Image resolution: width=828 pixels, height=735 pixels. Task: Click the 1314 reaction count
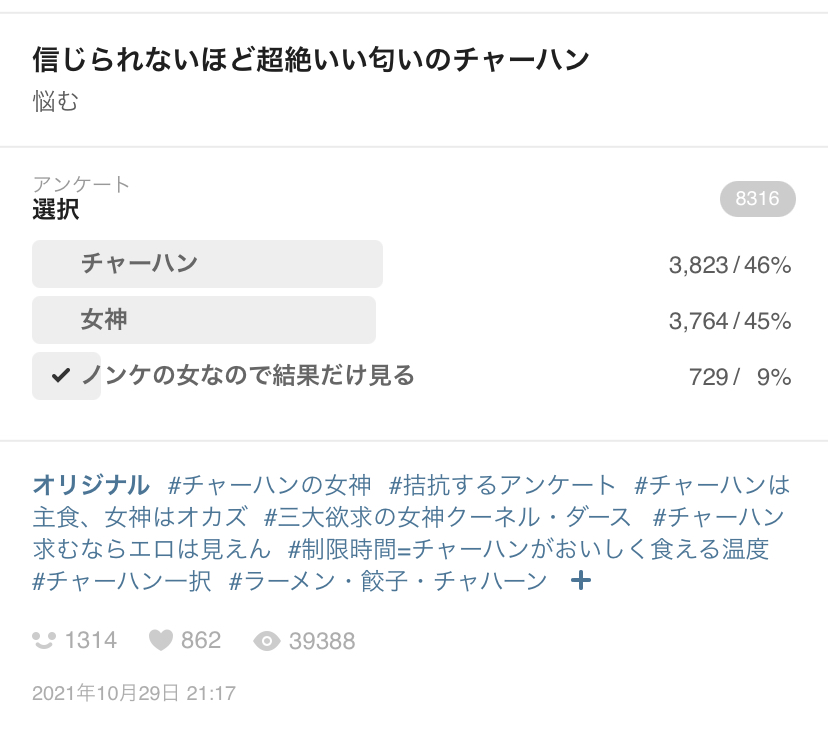coord(90,640)
